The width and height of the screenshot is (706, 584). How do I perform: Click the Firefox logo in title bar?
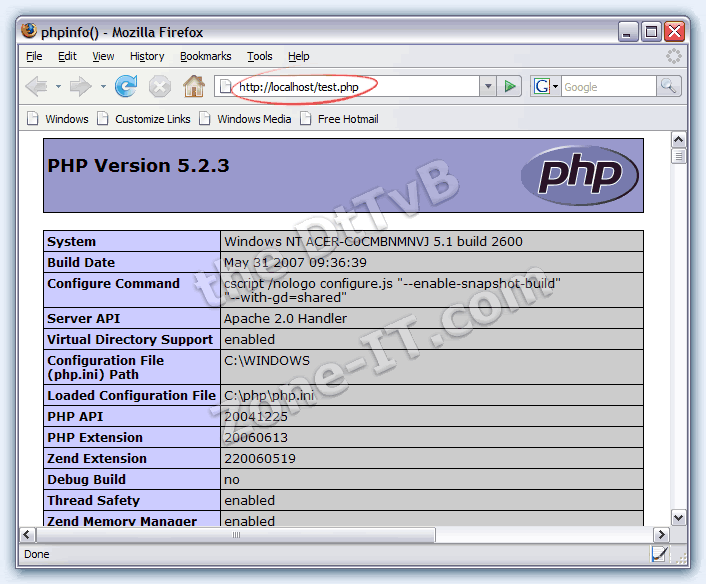click(x=29, y=32)
